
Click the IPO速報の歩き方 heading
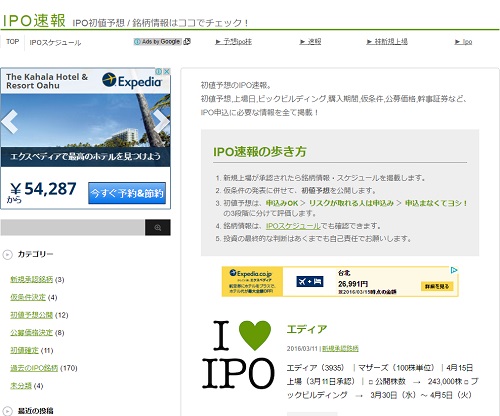point(260,152)
